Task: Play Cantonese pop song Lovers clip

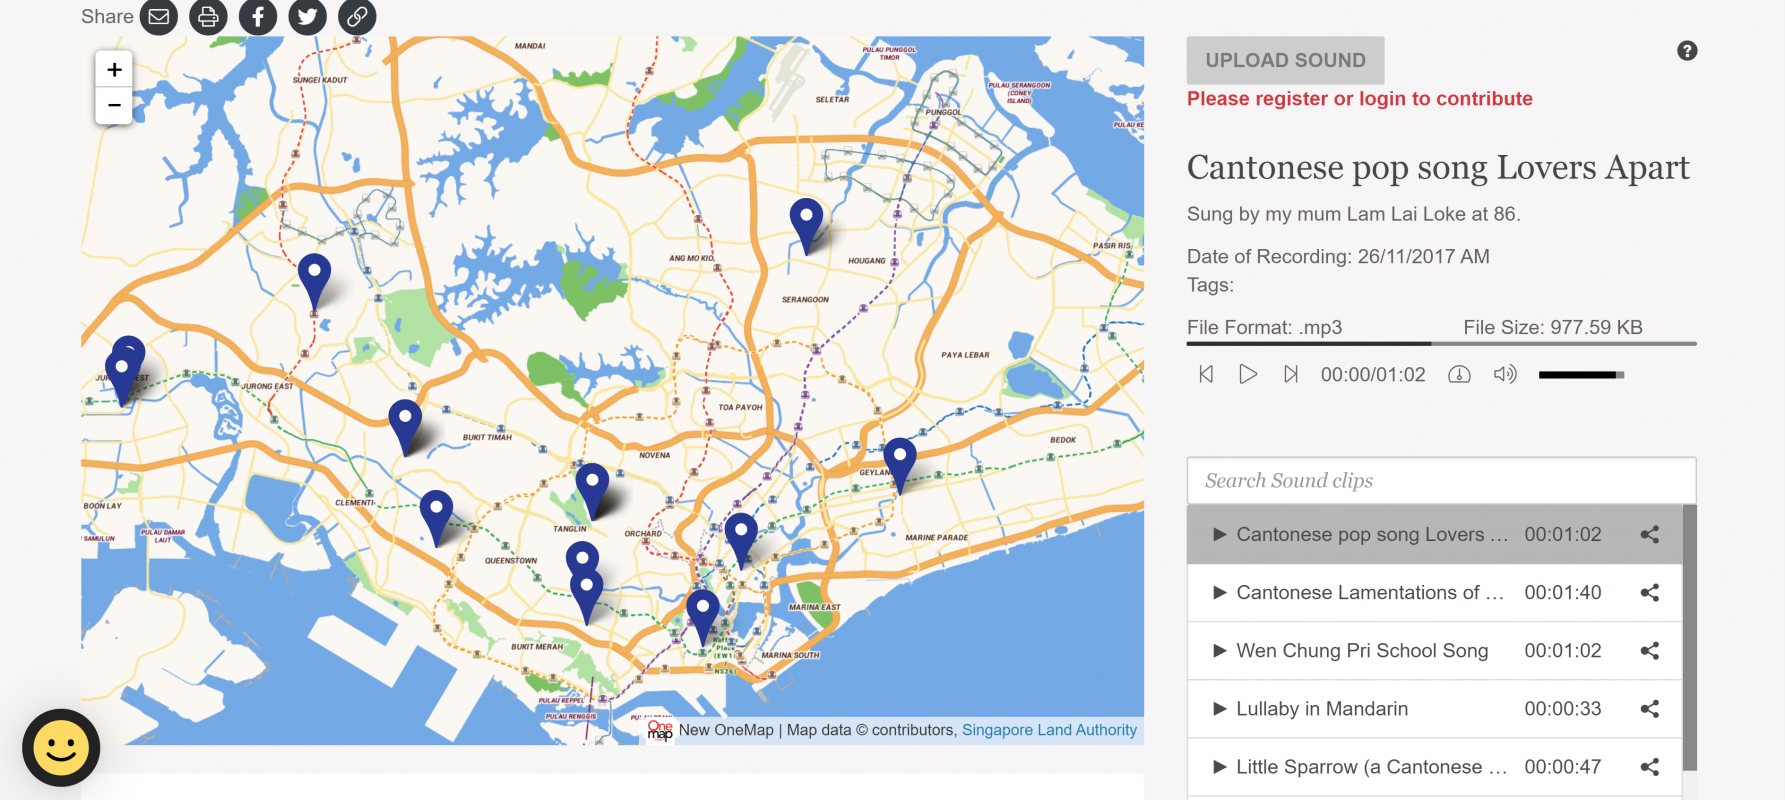Action: [1220, 535]
